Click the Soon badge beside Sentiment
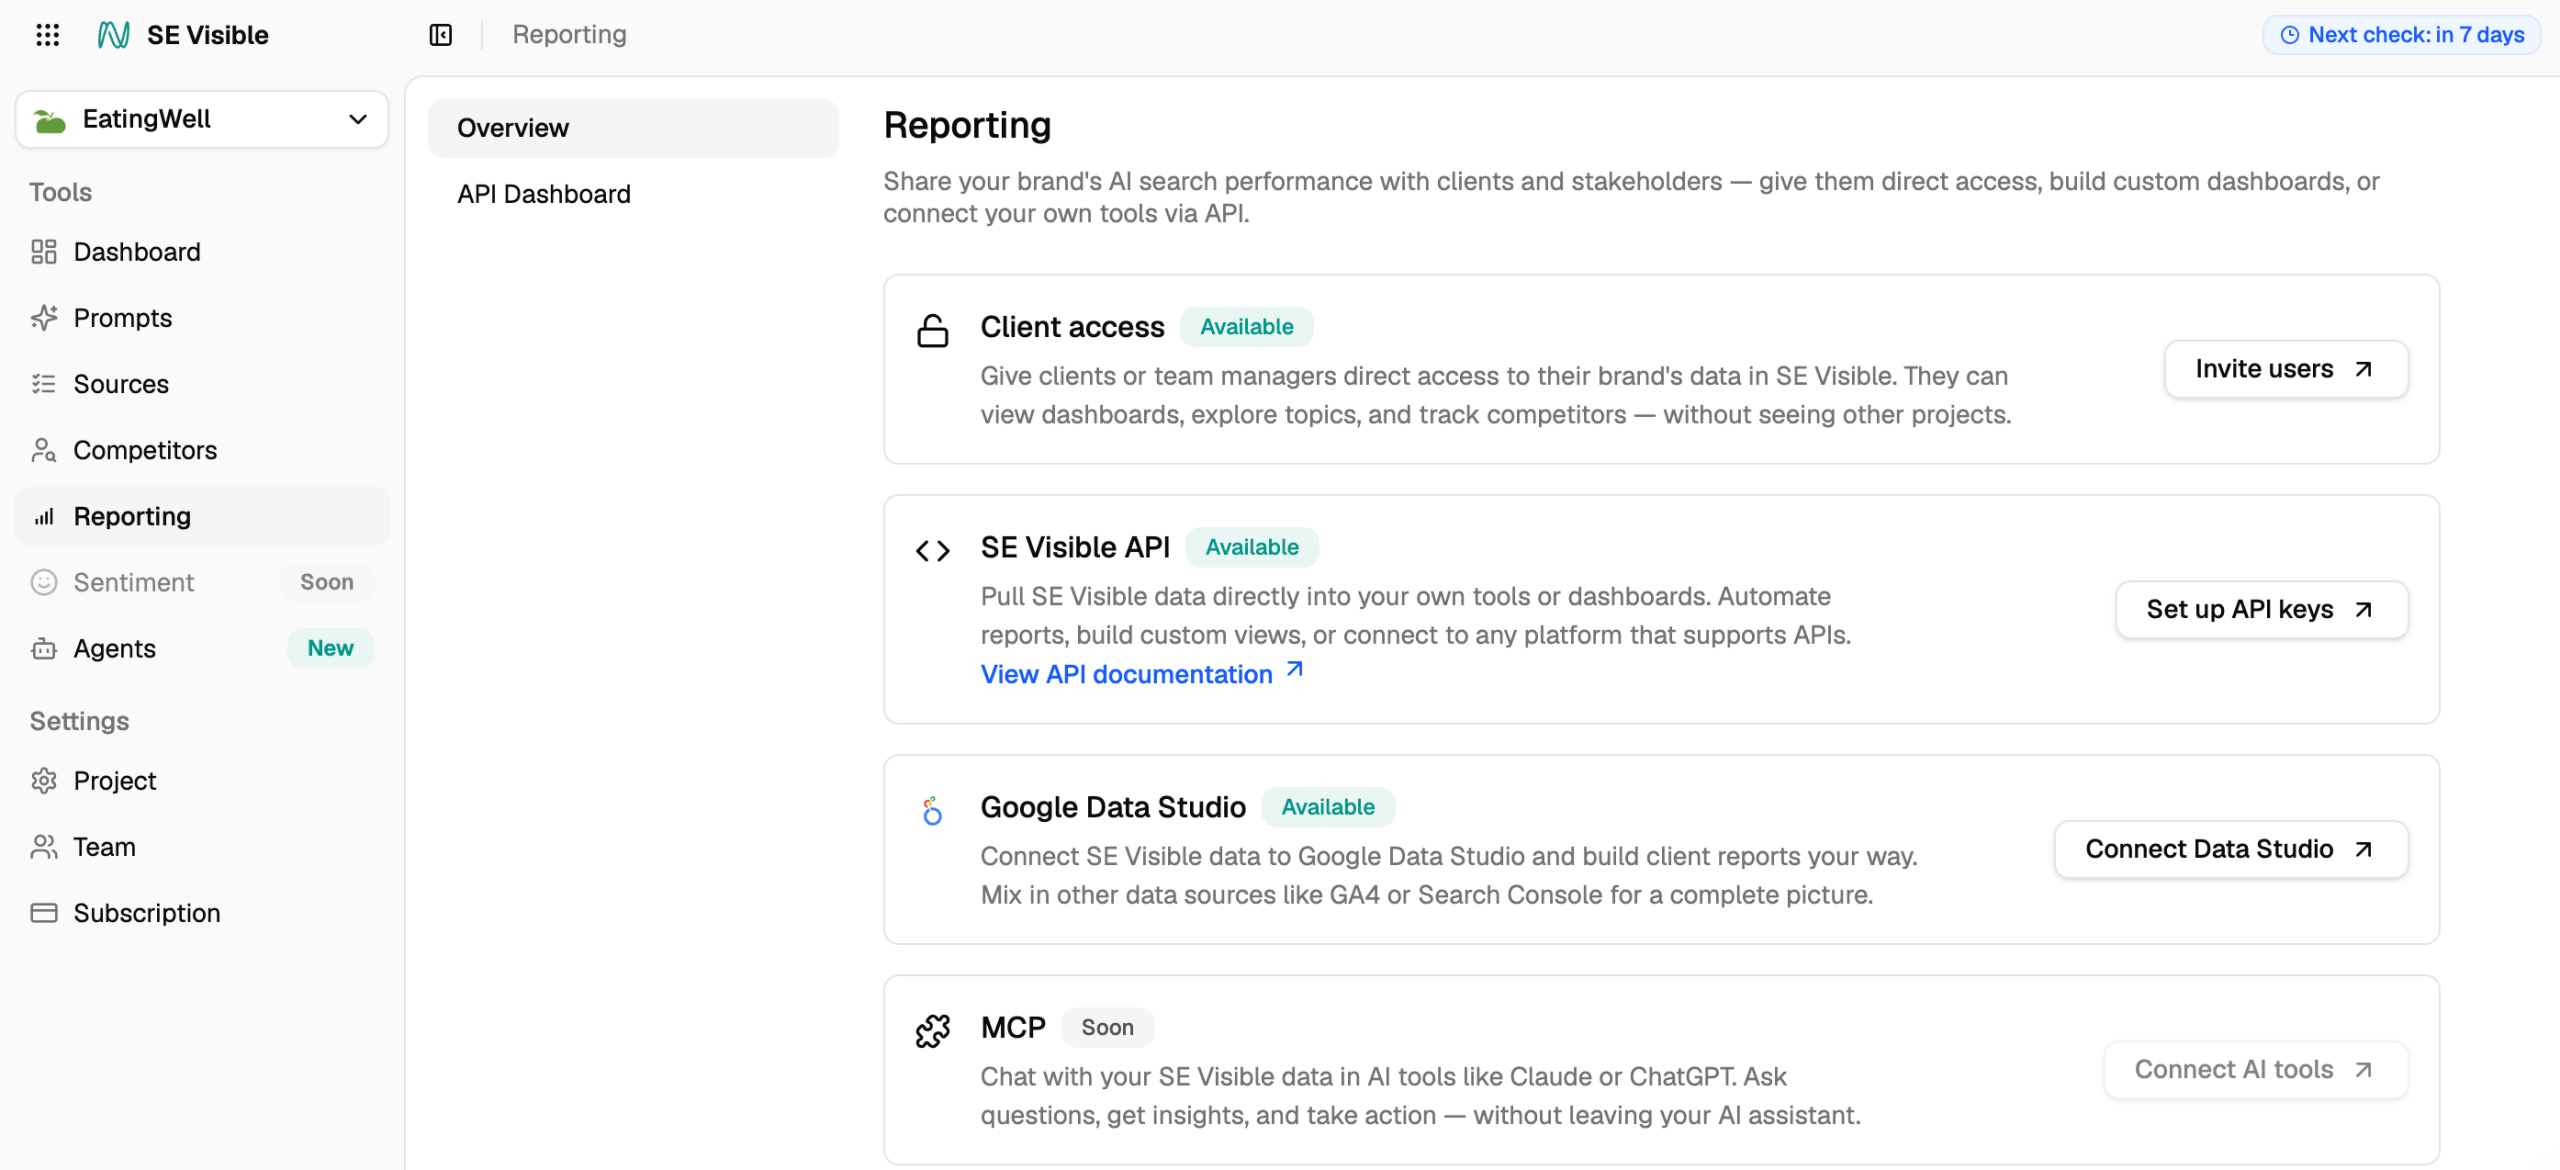 [x=327, y=582]
